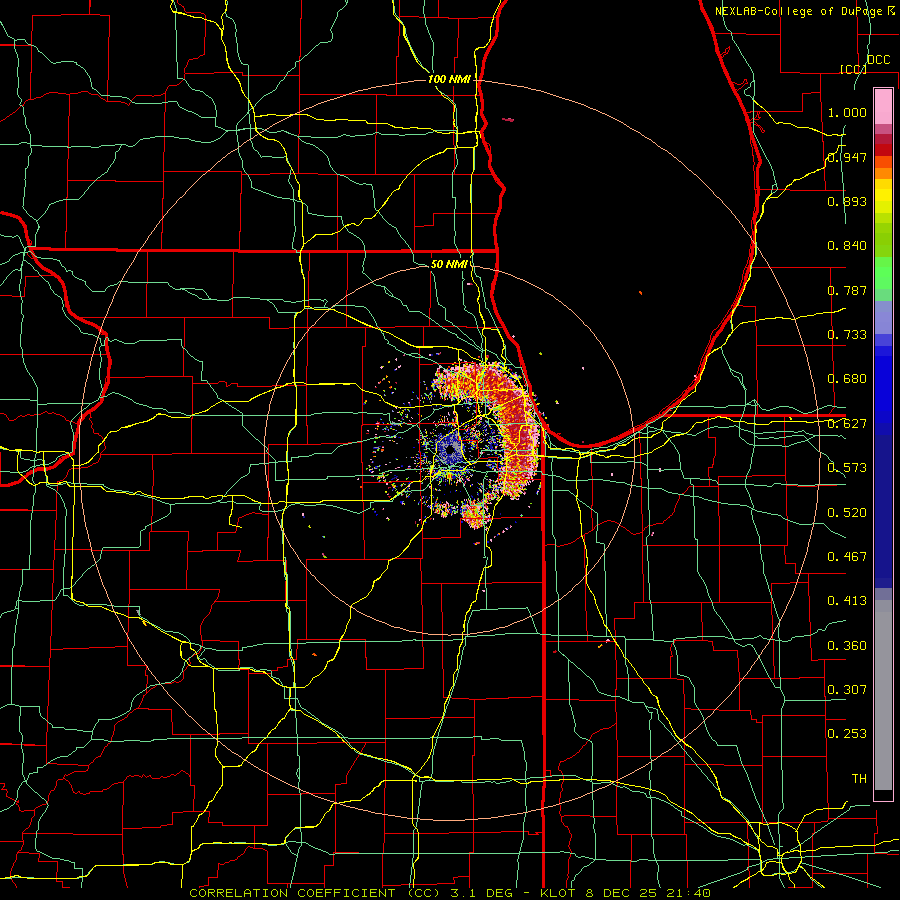The width and height of the screenshot is (900, 900).
Task: Click the 0.787 scale value
Action: 847,290
